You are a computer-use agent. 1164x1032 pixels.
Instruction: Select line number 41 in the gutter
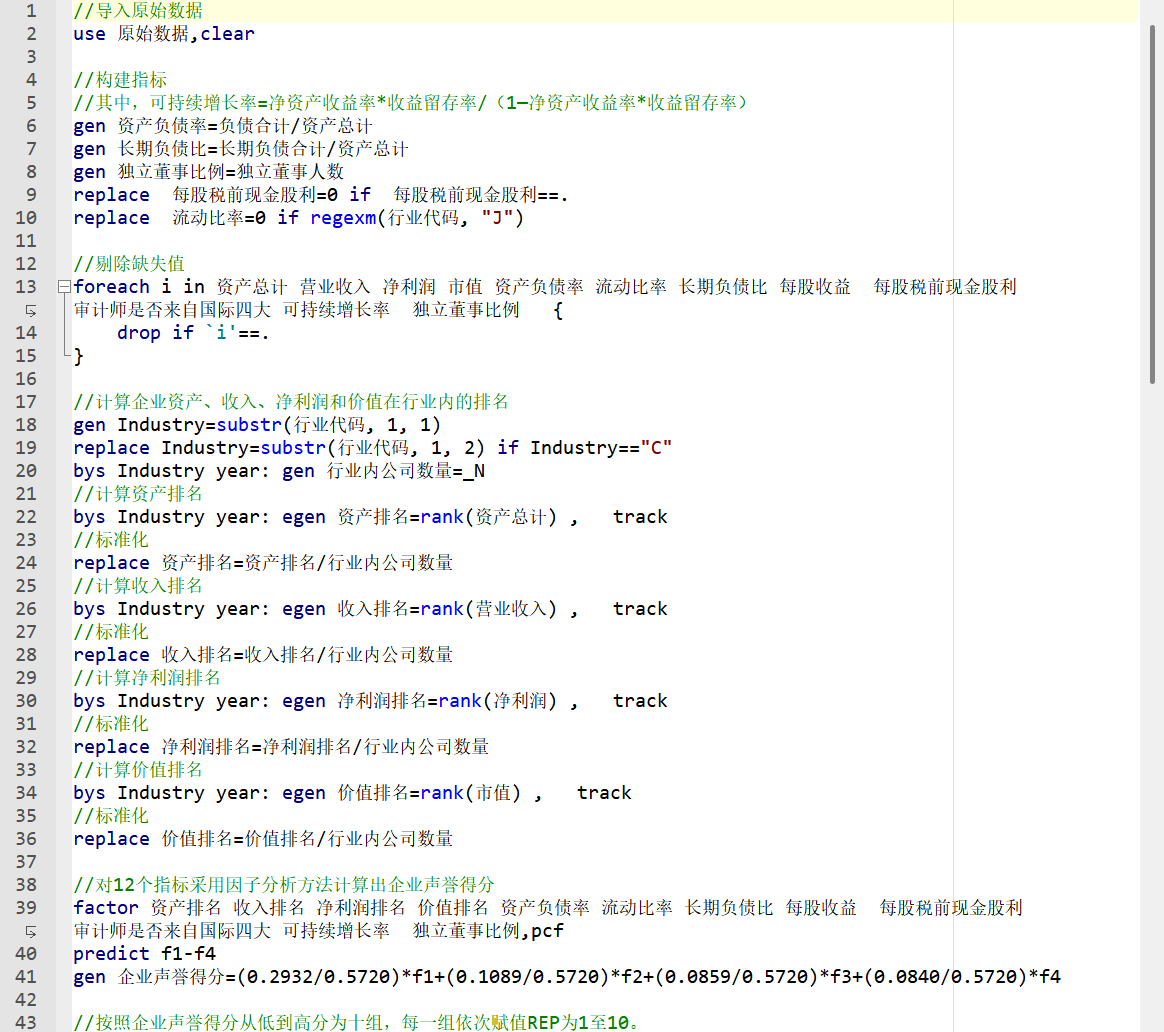27,977
